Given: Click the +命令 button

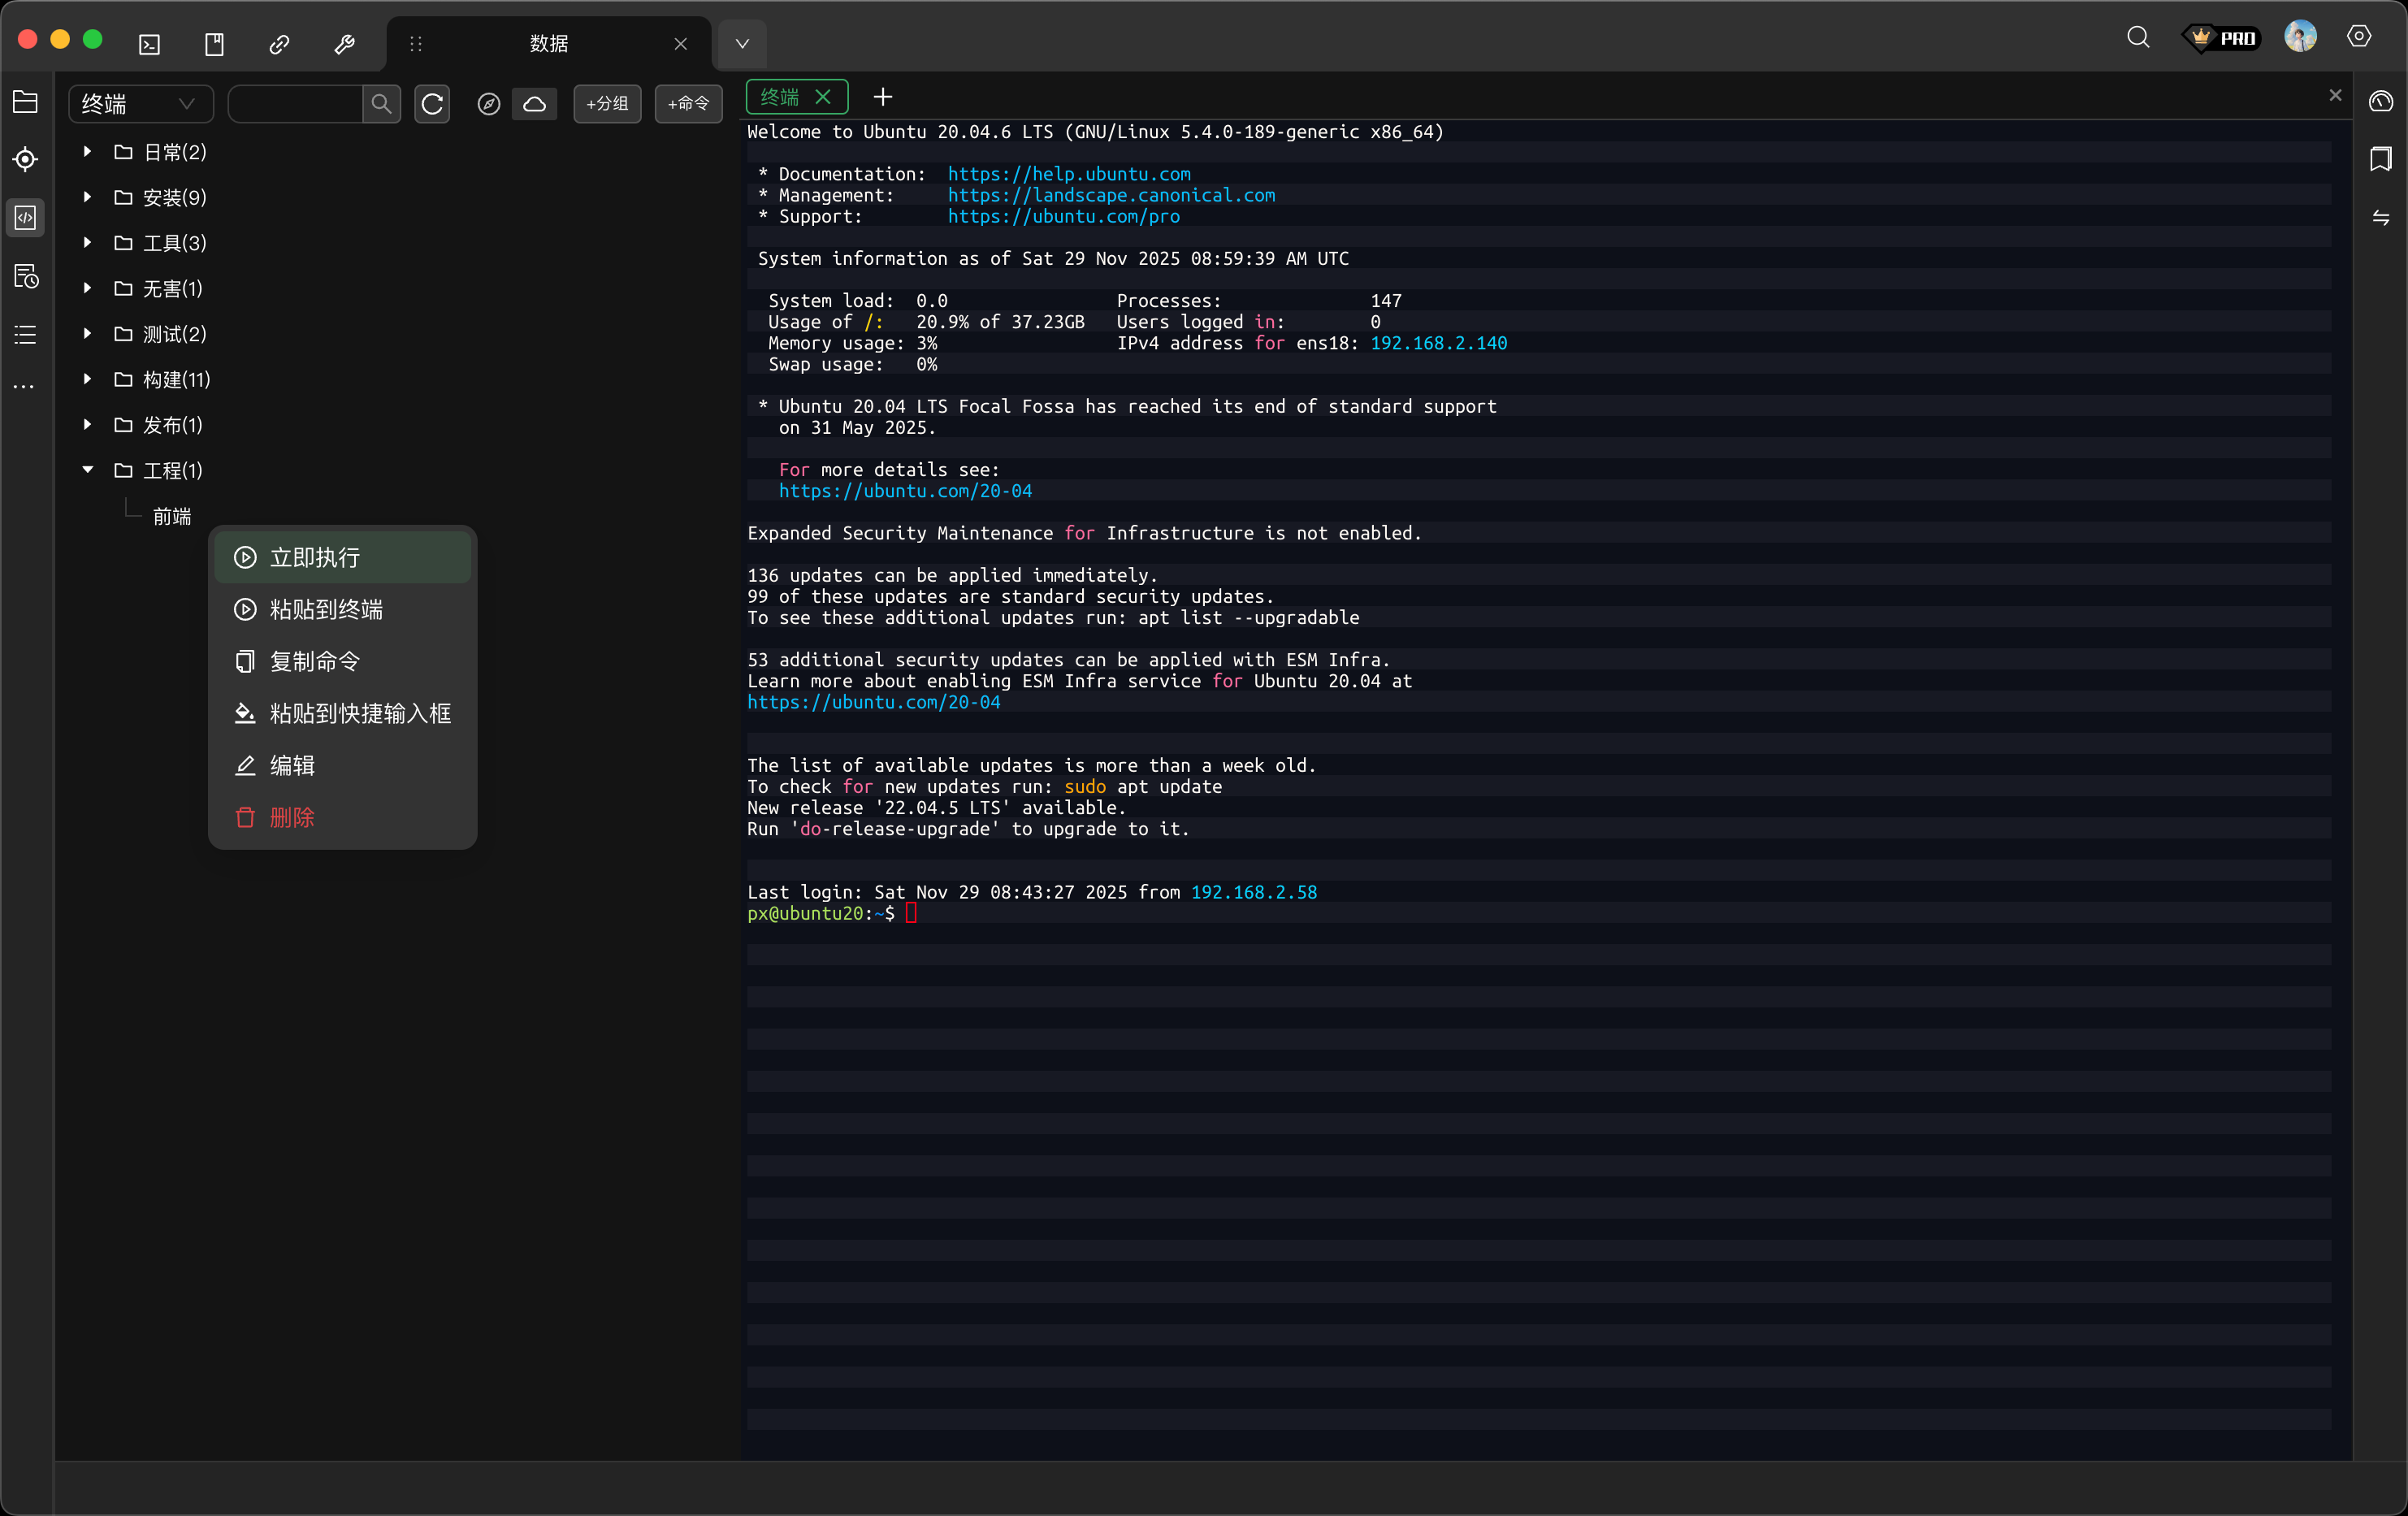Looking at the screenshot, I should (688, 103).
